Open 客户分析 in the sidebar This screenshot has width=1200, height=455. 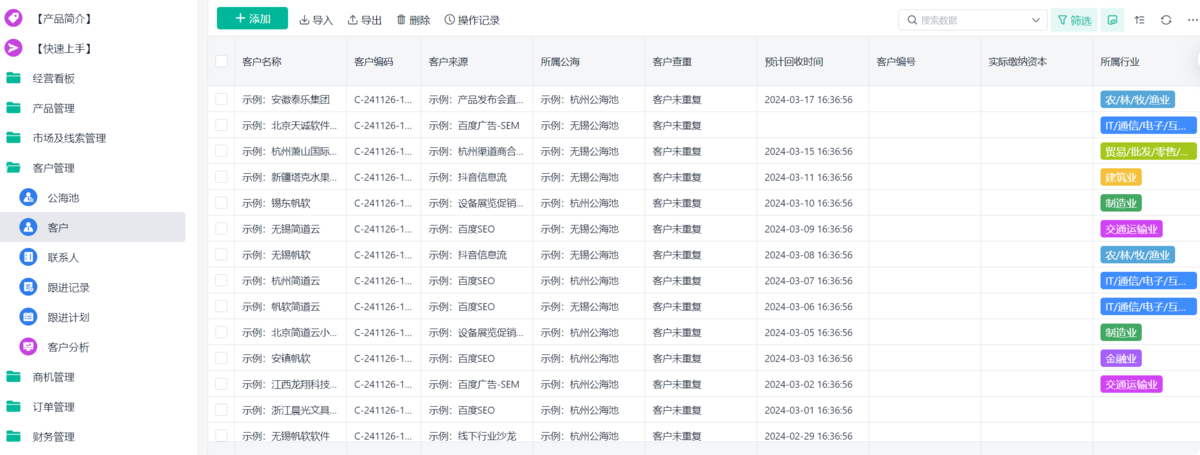(x=93, y=347)
